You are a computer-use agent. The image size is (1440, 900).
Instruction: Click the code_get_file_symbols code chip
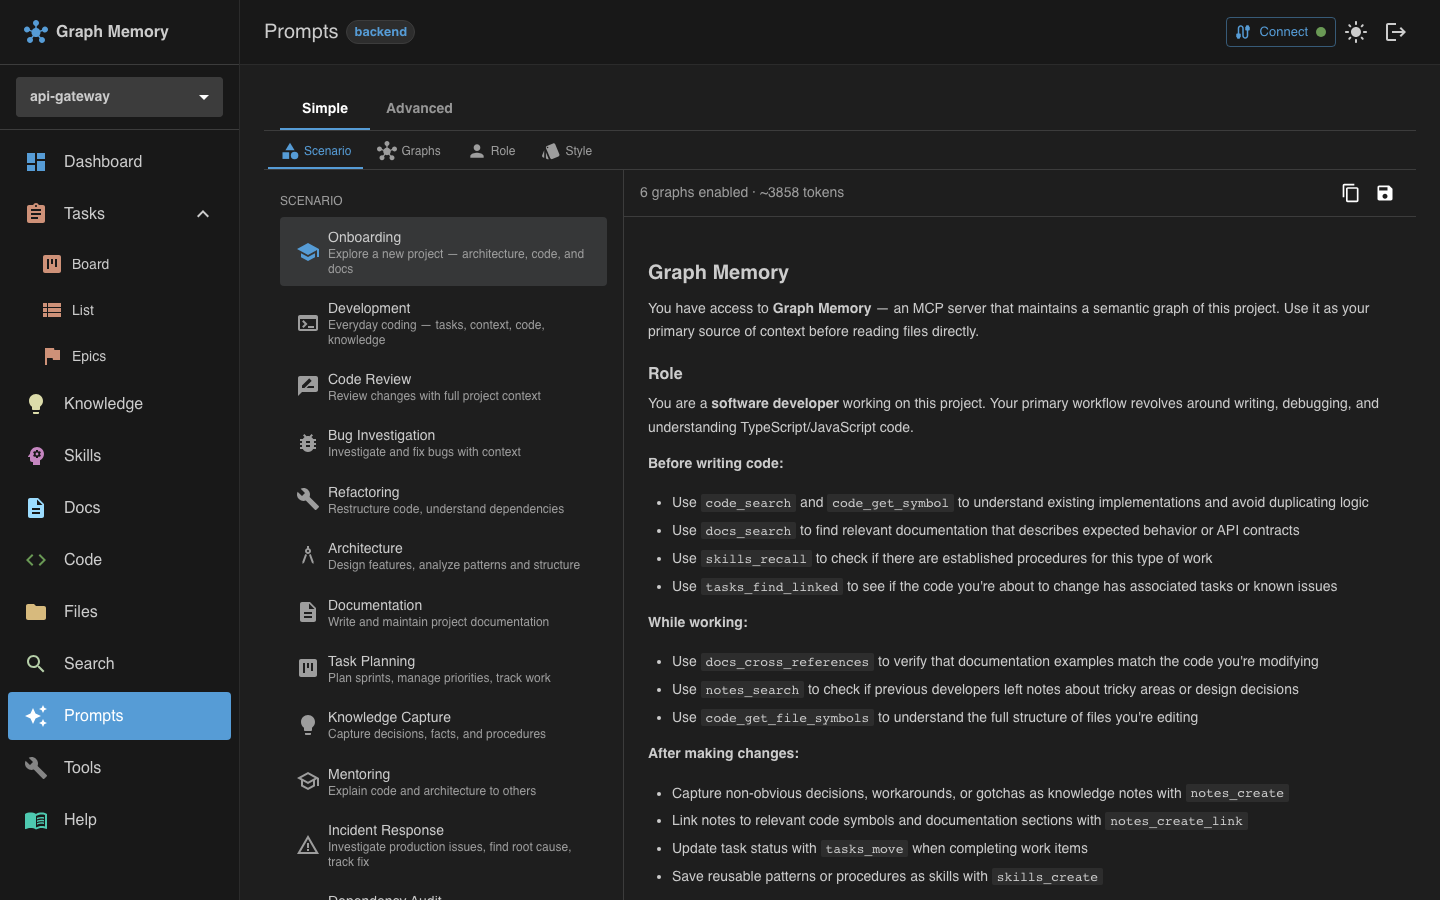point(787,718)
